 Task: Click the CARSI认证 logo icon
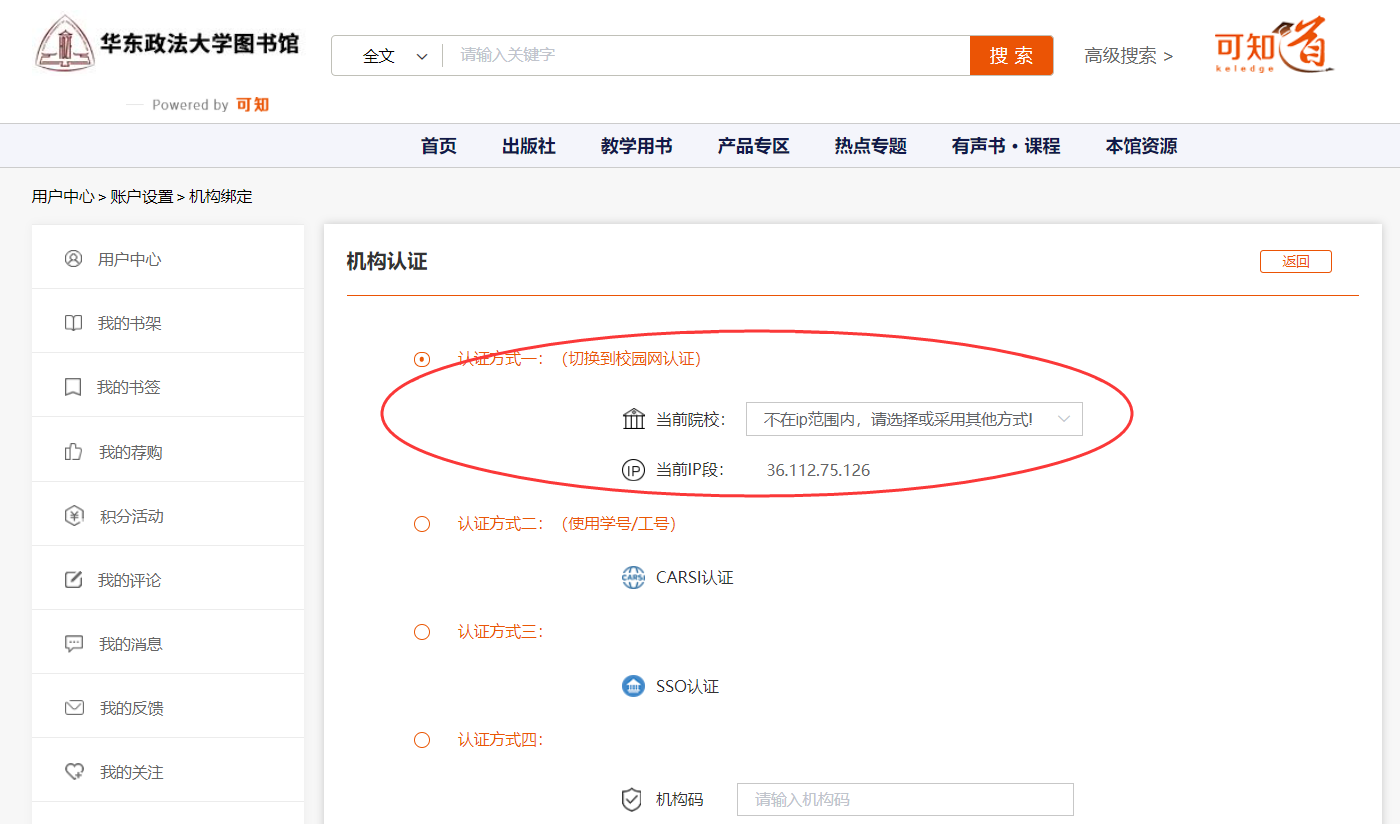(633, 578)
